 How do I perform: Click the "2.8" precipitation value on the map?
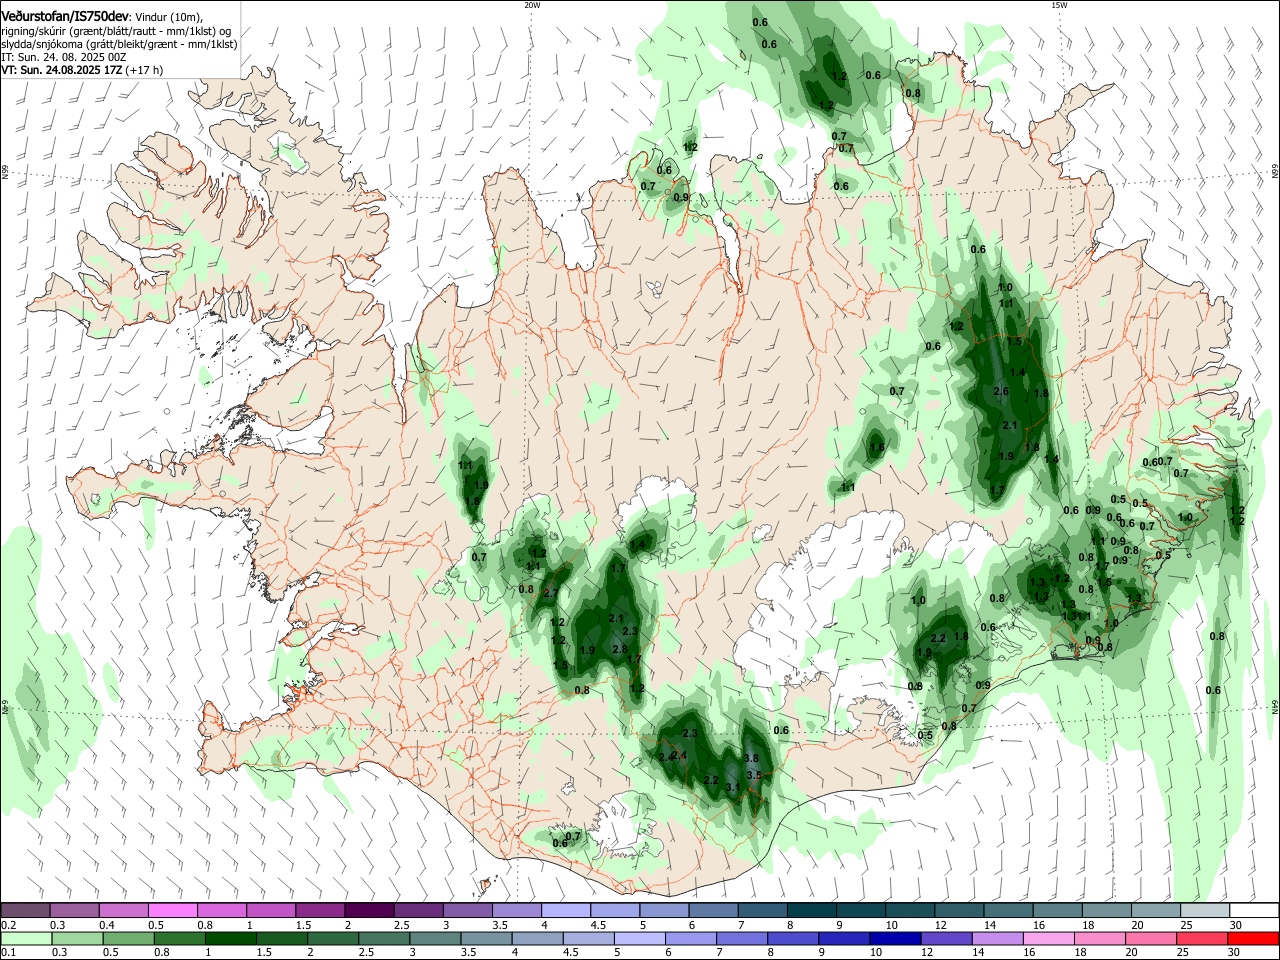point(619,650)
